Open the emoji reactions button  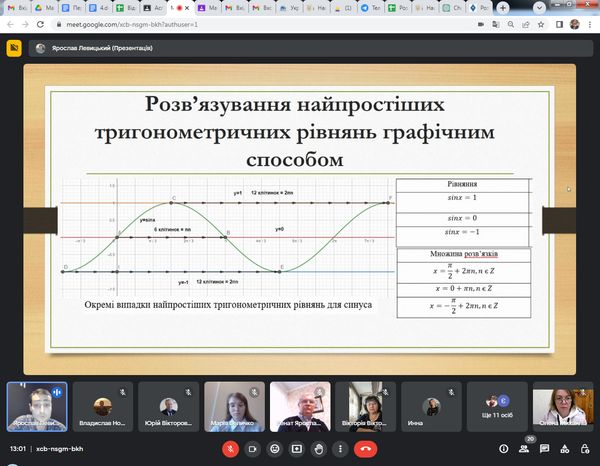point(276,450)
